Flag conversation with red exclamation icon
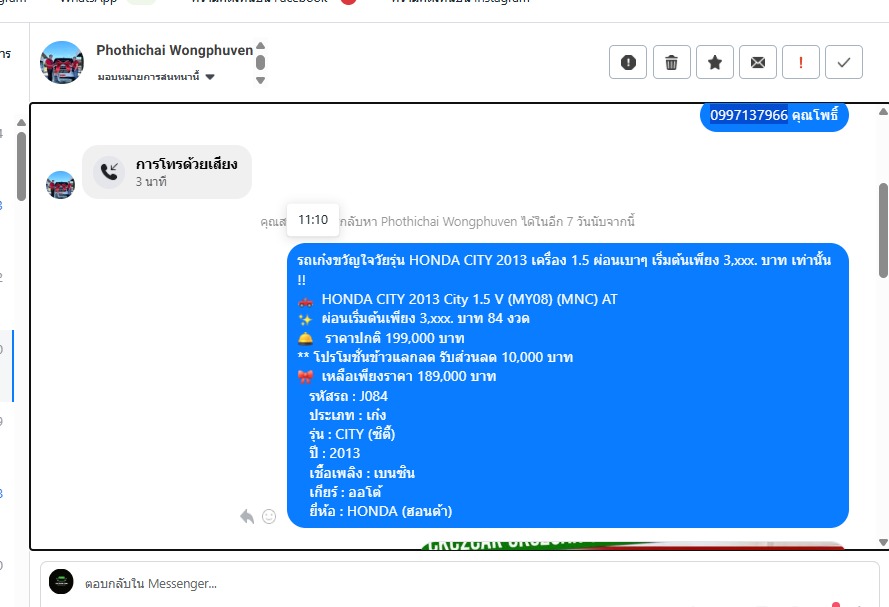This screenshot has height=607, width=889. click(x=801, y=62)
